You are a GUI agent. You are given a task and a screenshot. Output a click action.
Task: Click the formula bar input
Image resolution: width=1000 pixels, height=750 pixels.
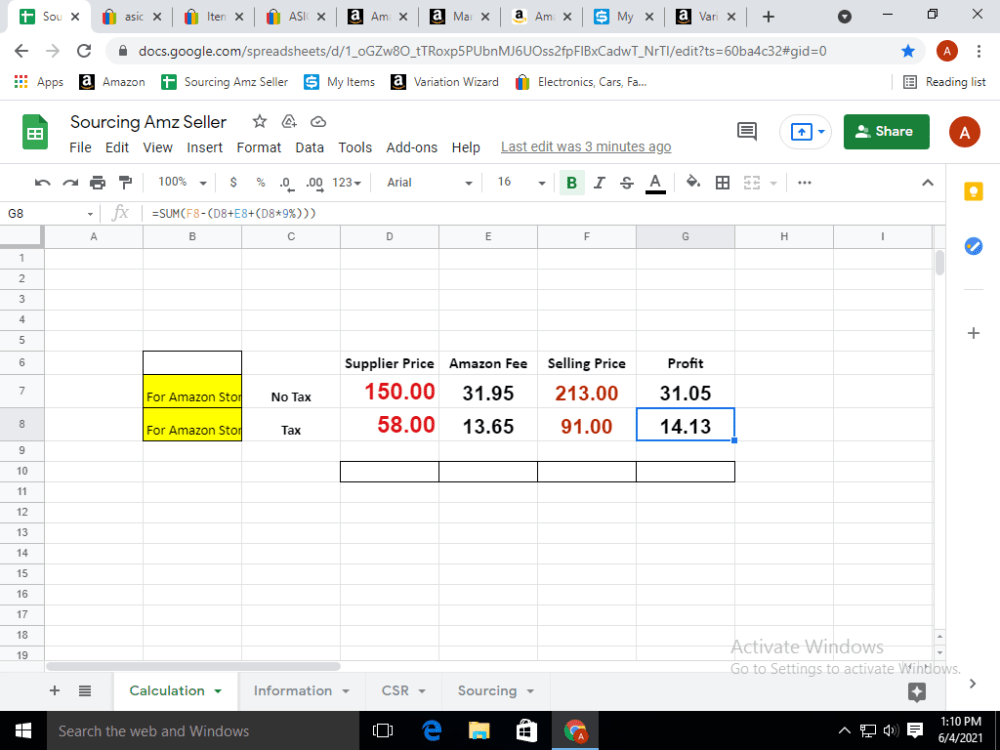coord(542,214)
